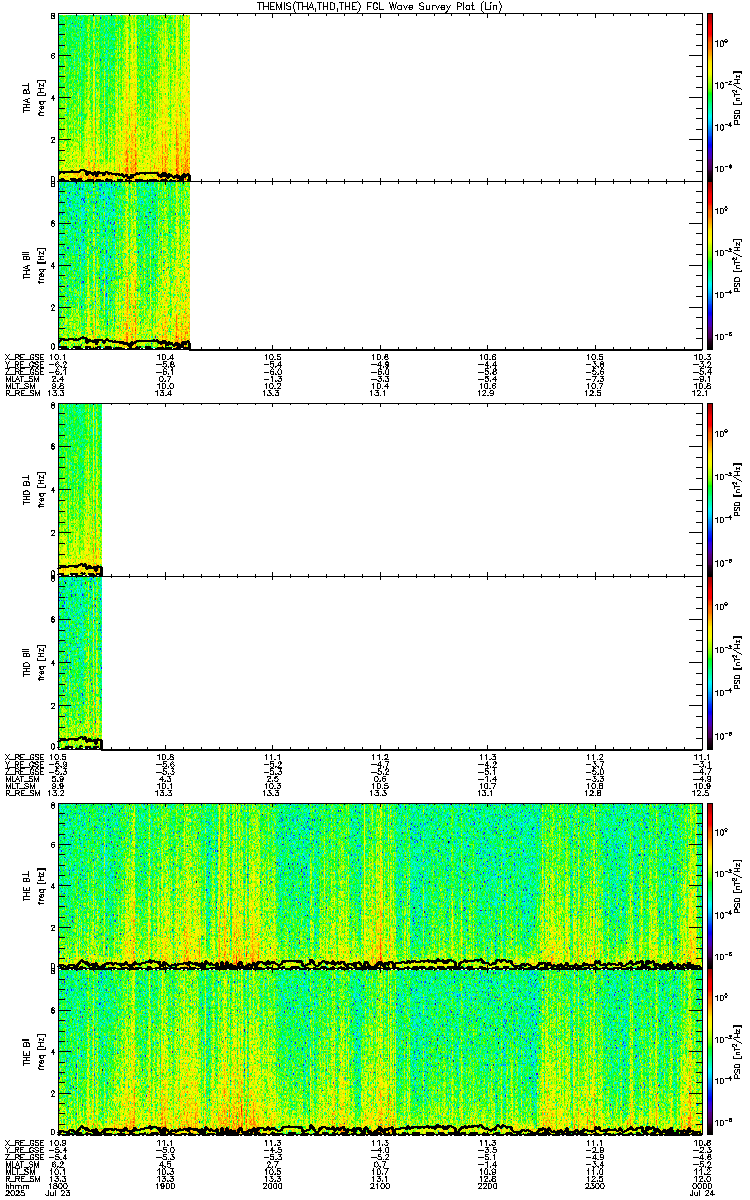Select the THA BII PSD color bar
The width and height of the screenshot is (750, 1200).
[711, 265]
